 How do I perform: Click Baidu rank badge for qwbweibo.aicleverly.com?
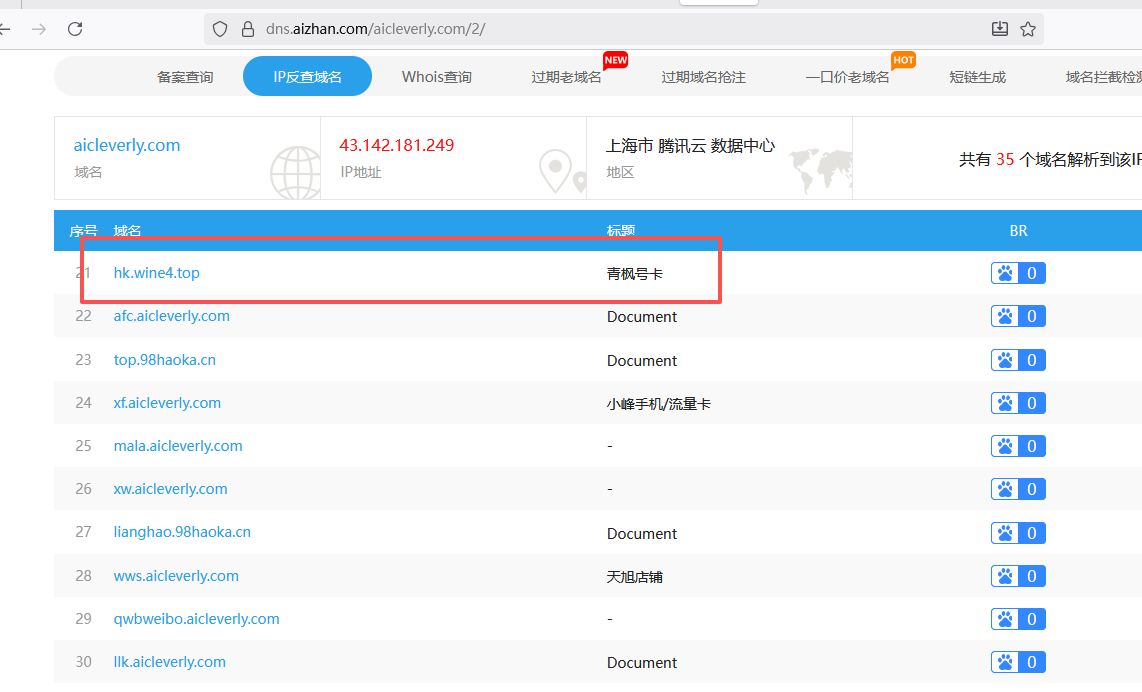1018,619
